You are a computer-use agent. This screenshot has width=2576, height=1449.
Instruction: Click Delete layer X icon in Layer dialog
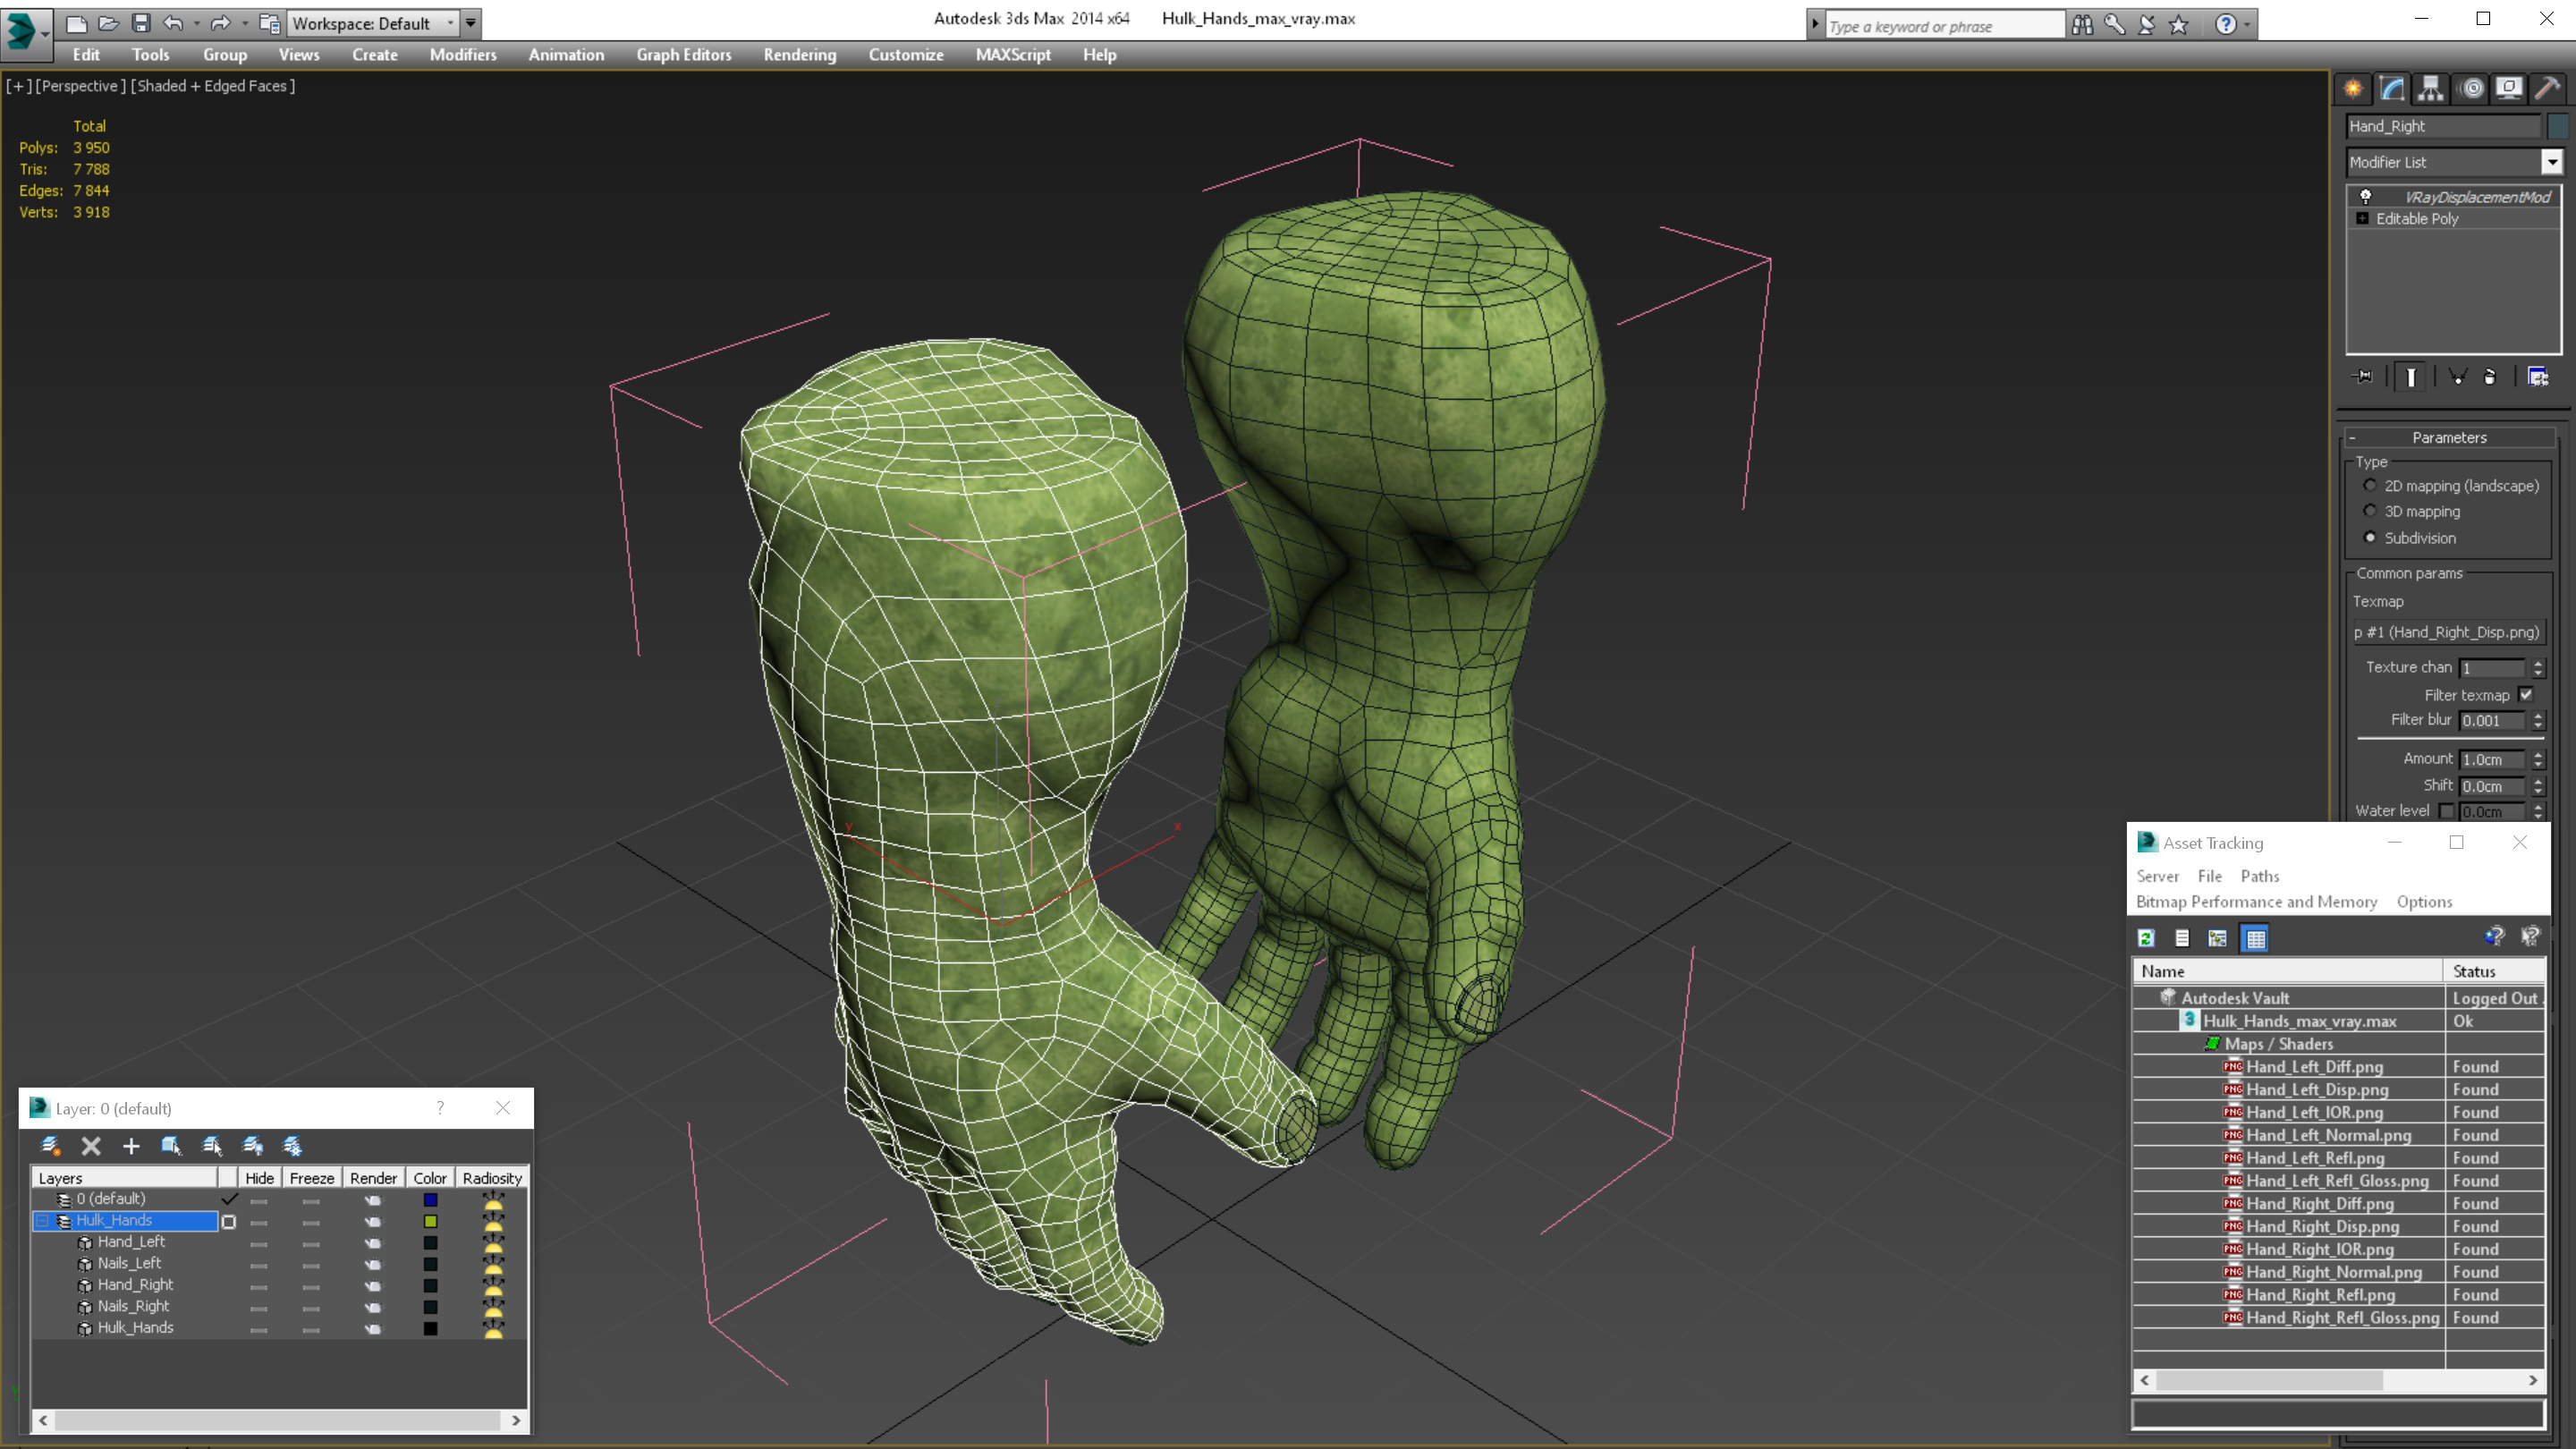pos(91,1146)
